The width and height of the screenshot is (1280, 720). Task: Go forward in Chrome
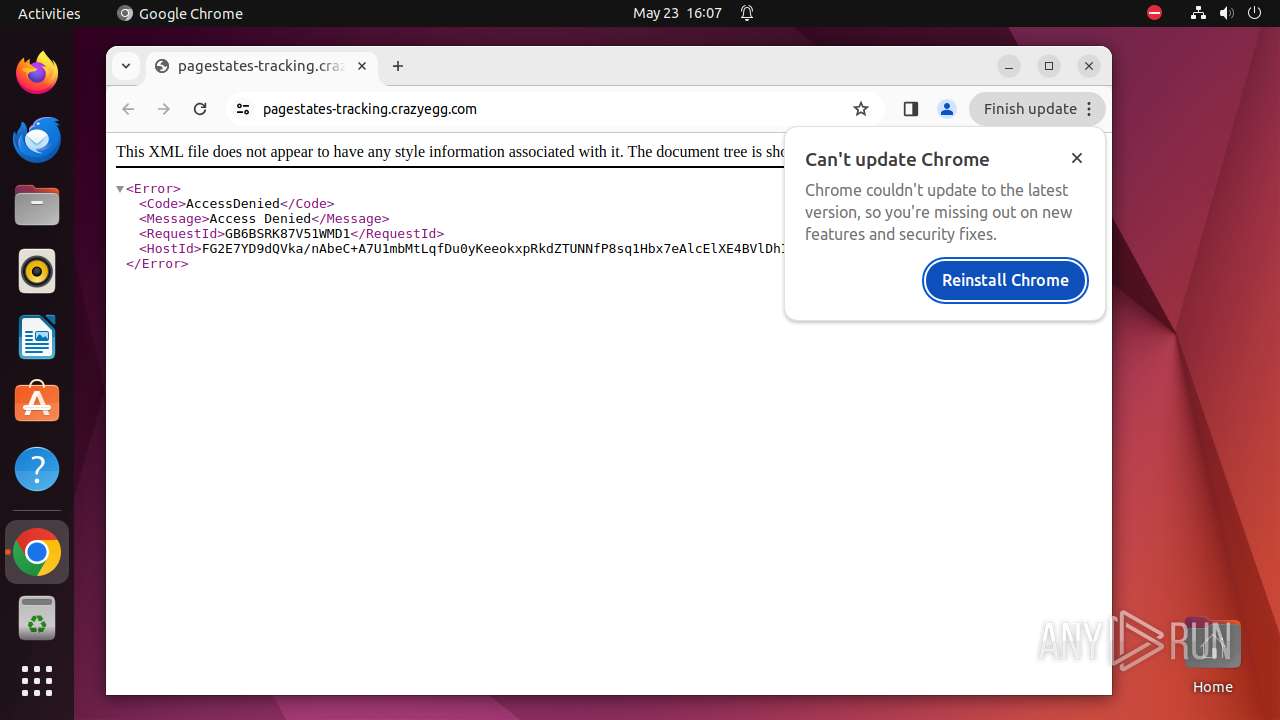164,109
